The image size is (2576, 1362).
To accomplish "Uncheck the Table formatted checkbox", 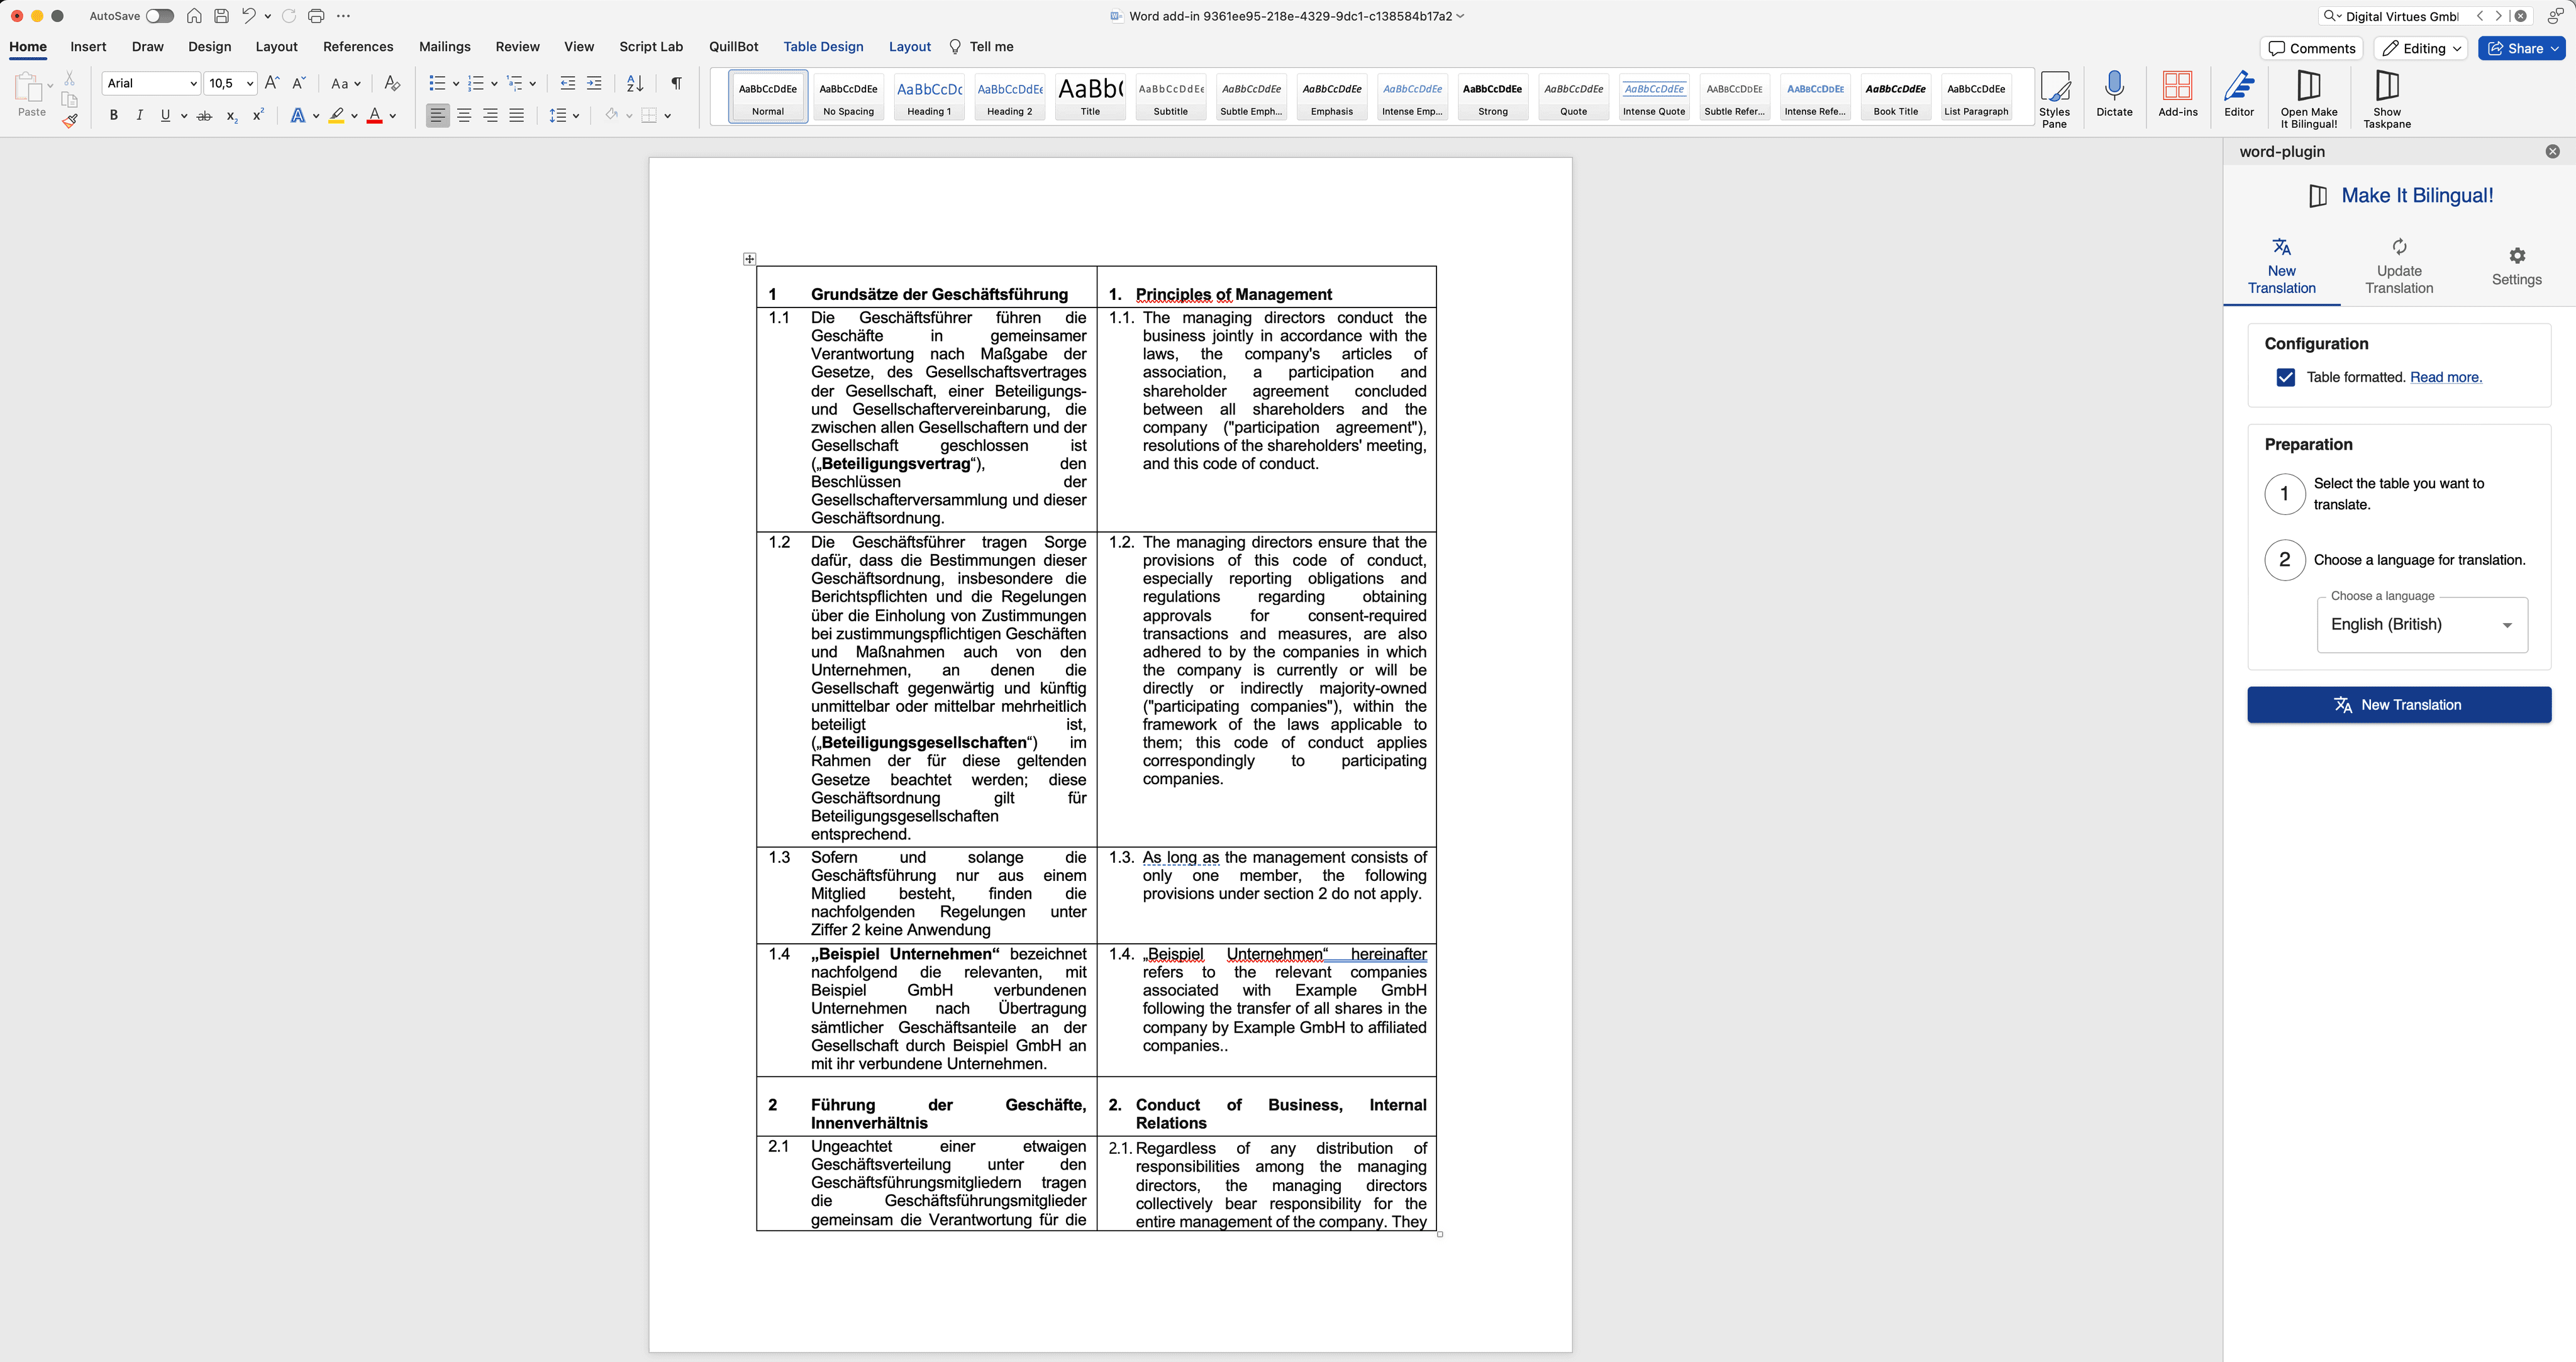I will click(x=2285, y=377).
